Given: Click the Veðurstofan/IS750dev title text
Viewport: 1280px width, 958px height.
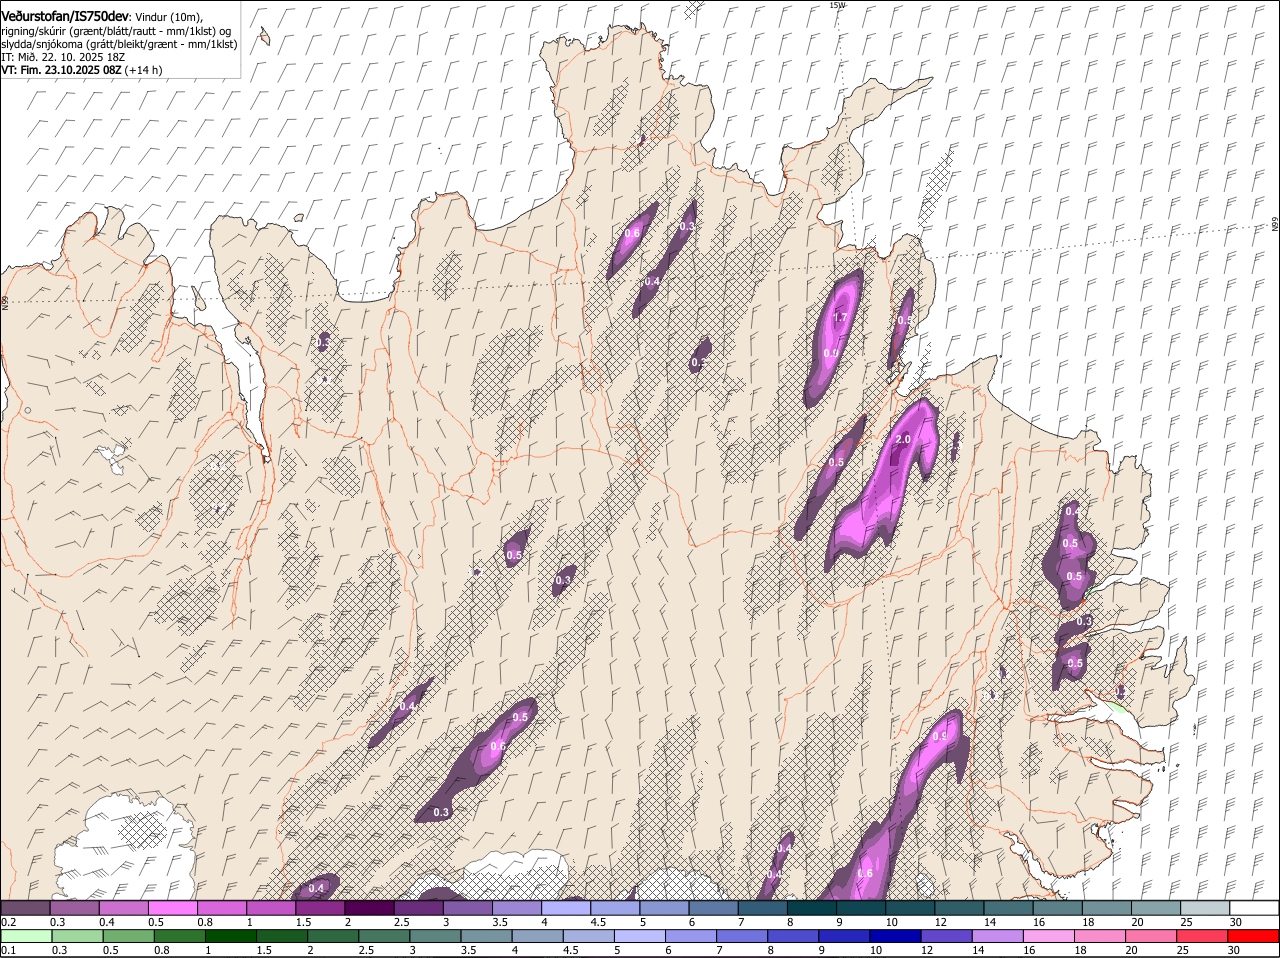Looking at the screenshot, I should [65, 17].
